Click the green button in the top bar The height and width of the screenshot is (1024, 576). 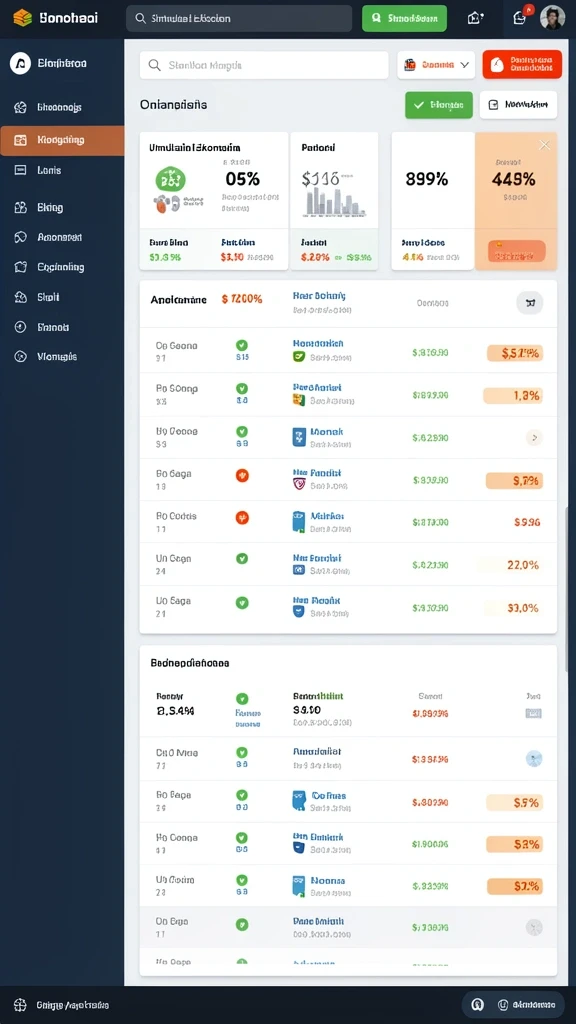(404, 18)
